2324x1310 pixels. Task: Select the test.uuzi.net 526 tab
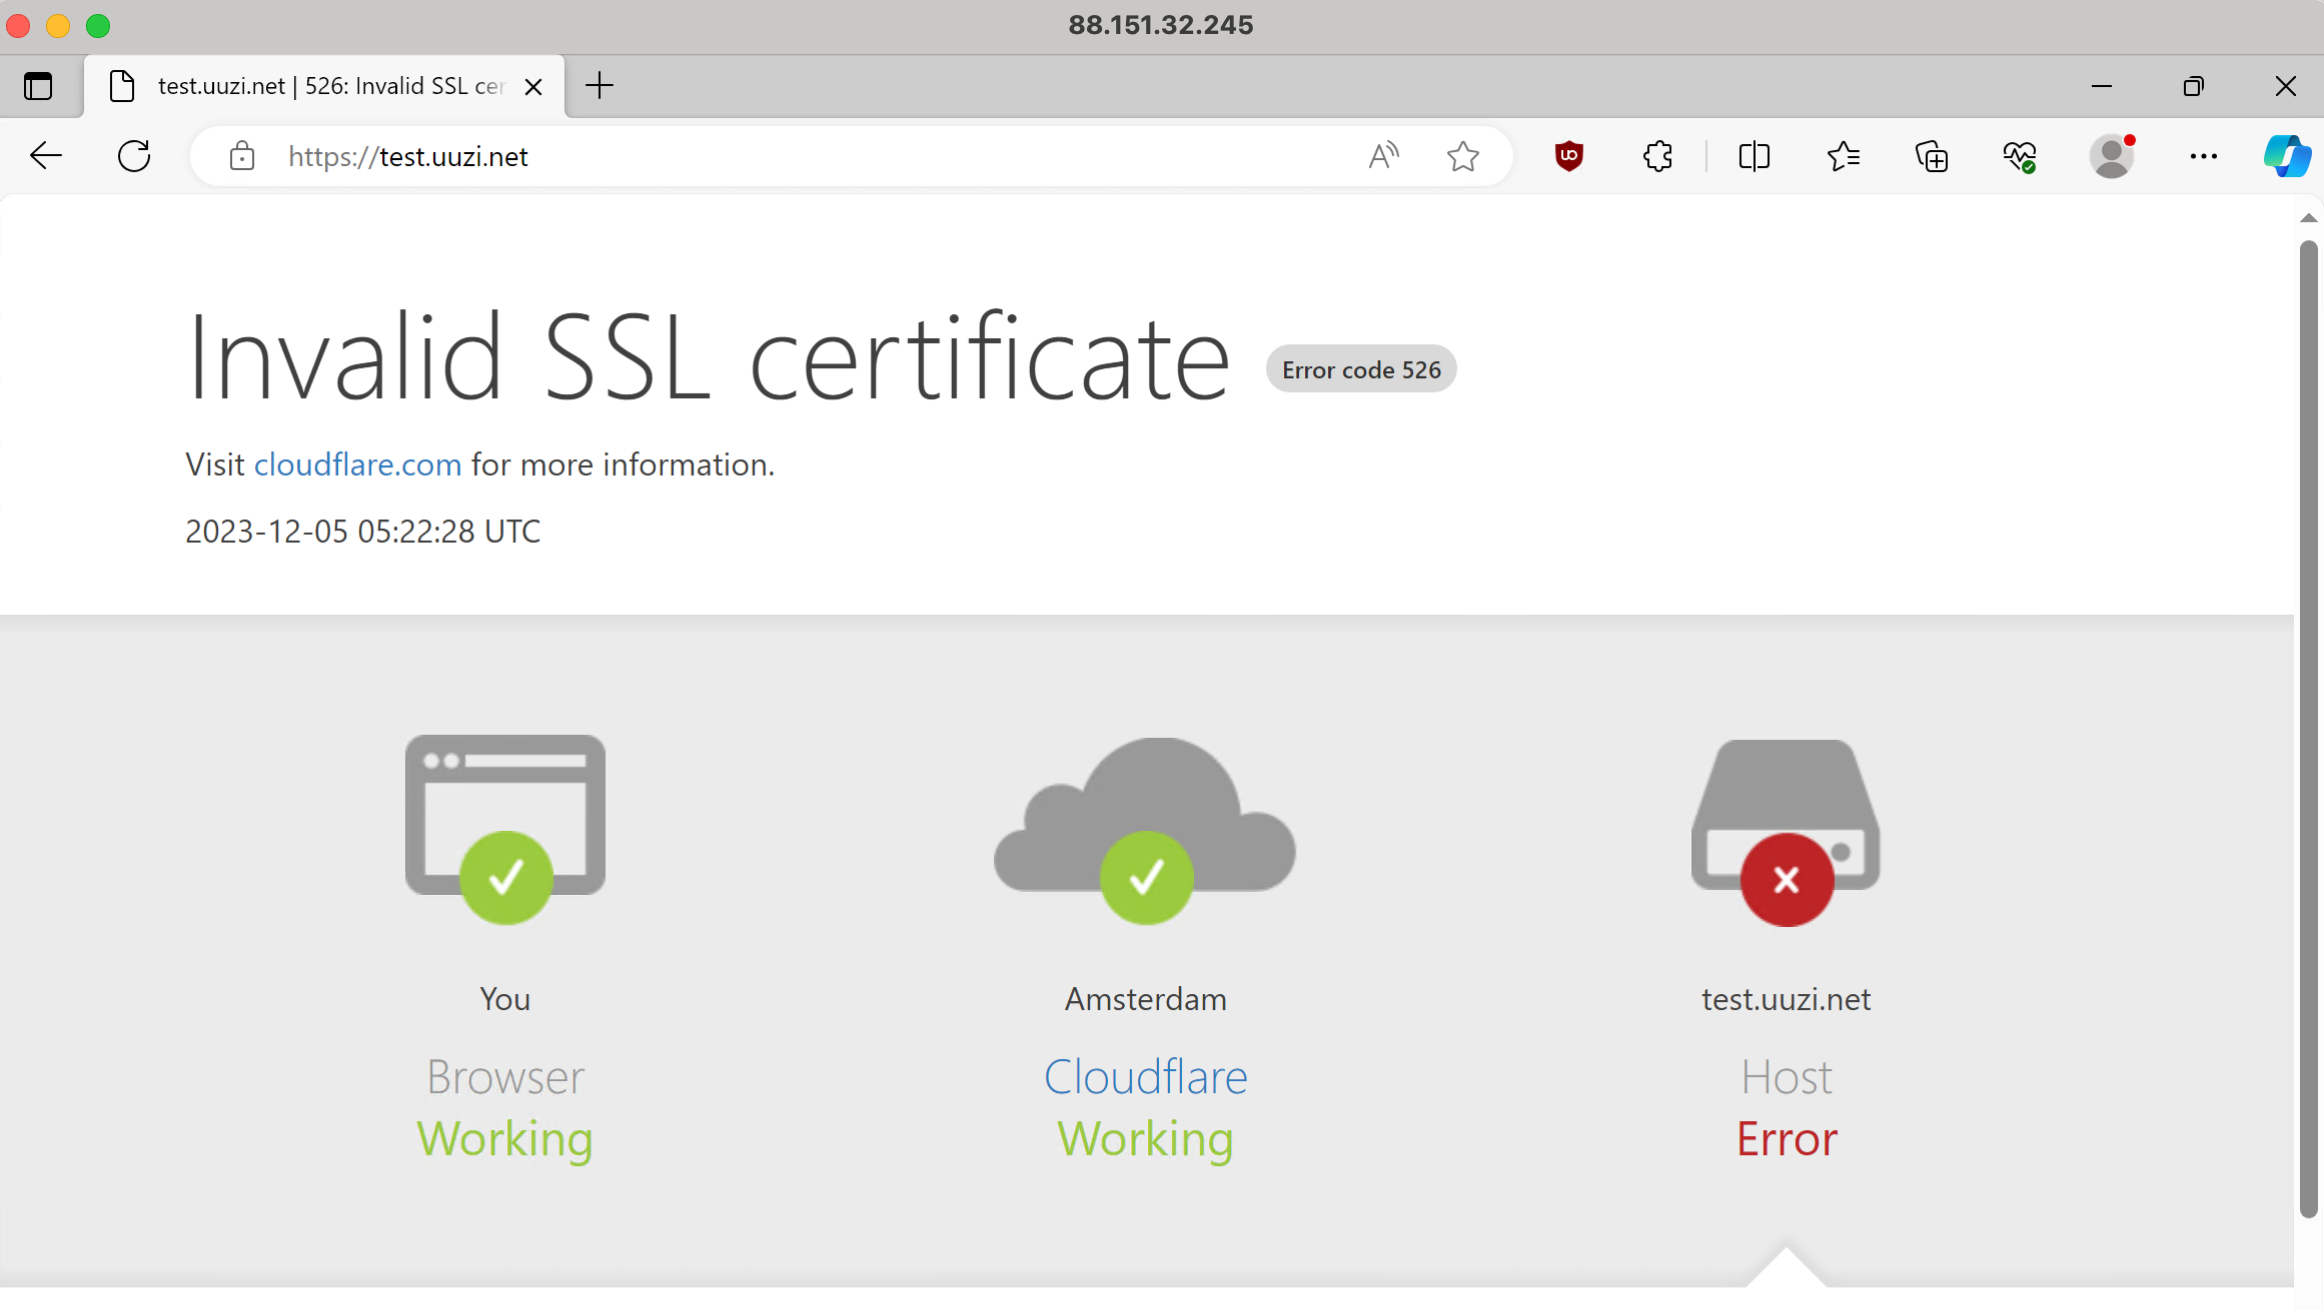[325, 86]
